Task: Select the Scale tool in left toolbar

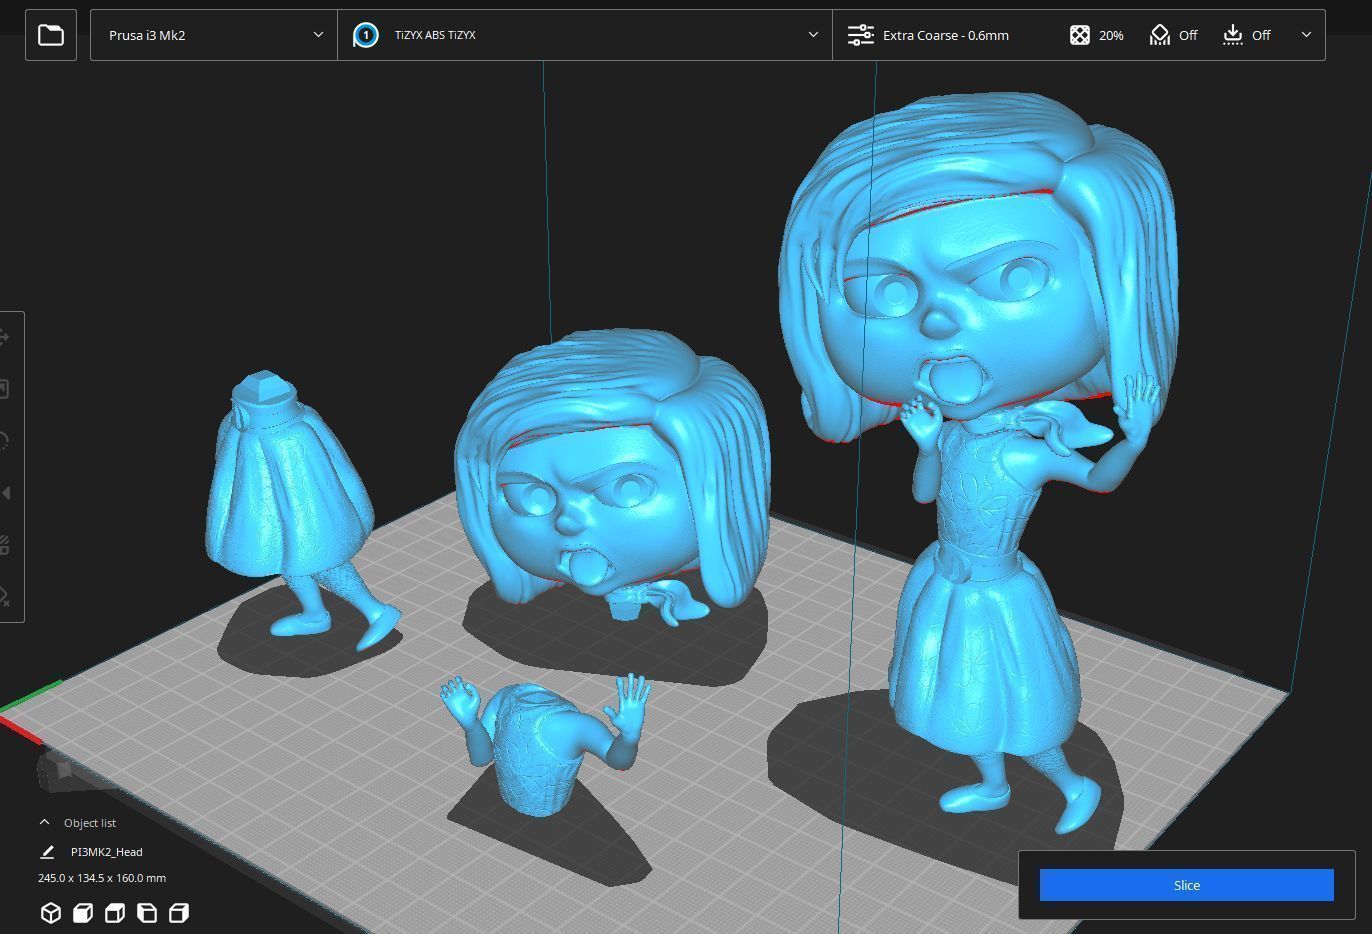Action: pos(5,389)
